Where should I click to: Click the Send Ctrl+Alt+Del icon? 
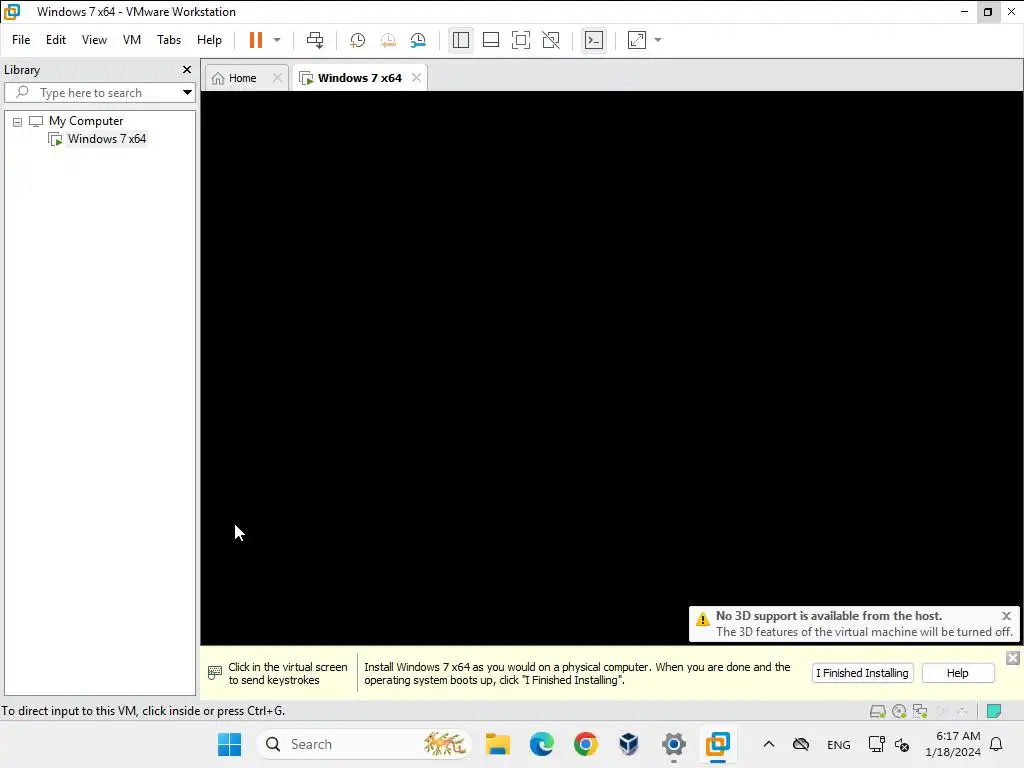(315, 40)
